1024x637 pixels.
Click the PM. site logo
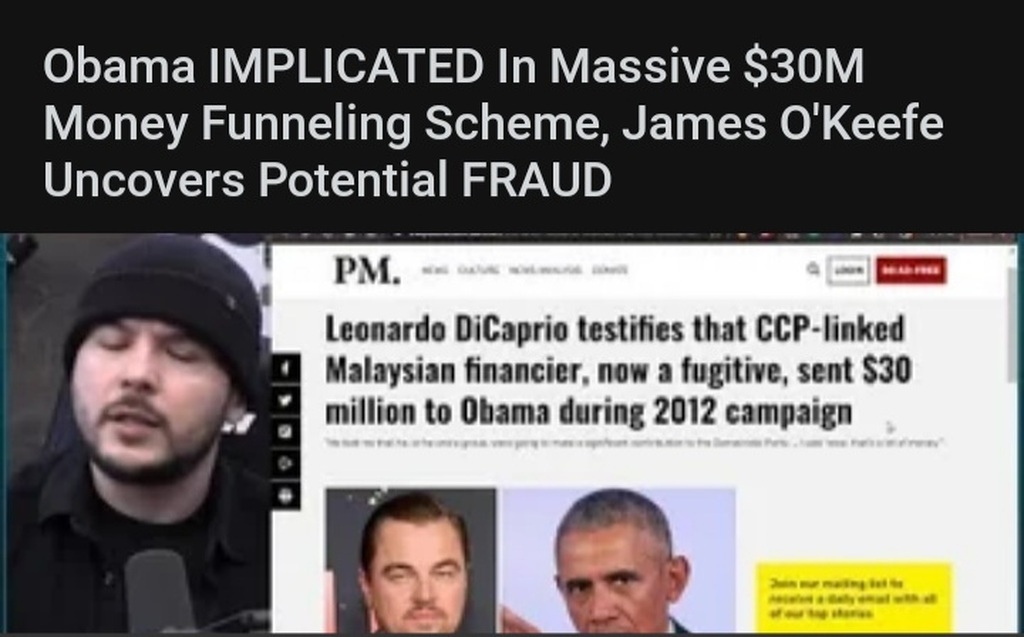(367, 270)
